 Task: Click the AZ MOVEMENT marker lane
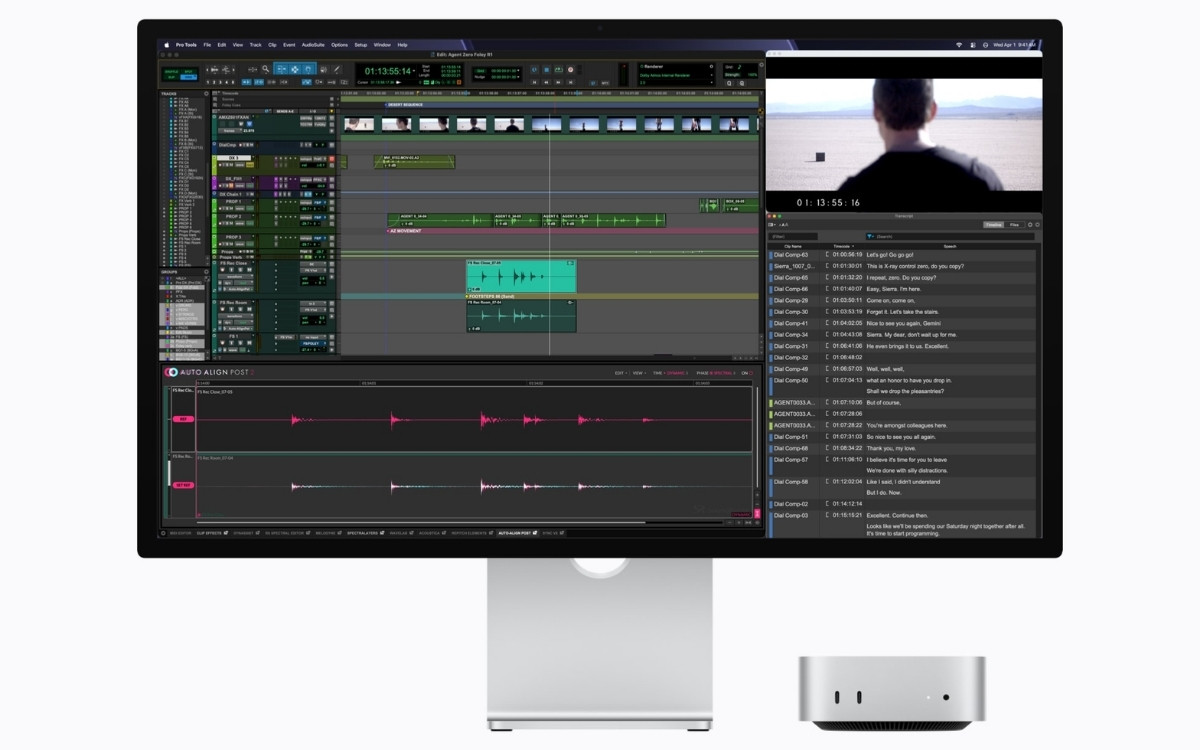pyautogui.click(x=573, y=231)
